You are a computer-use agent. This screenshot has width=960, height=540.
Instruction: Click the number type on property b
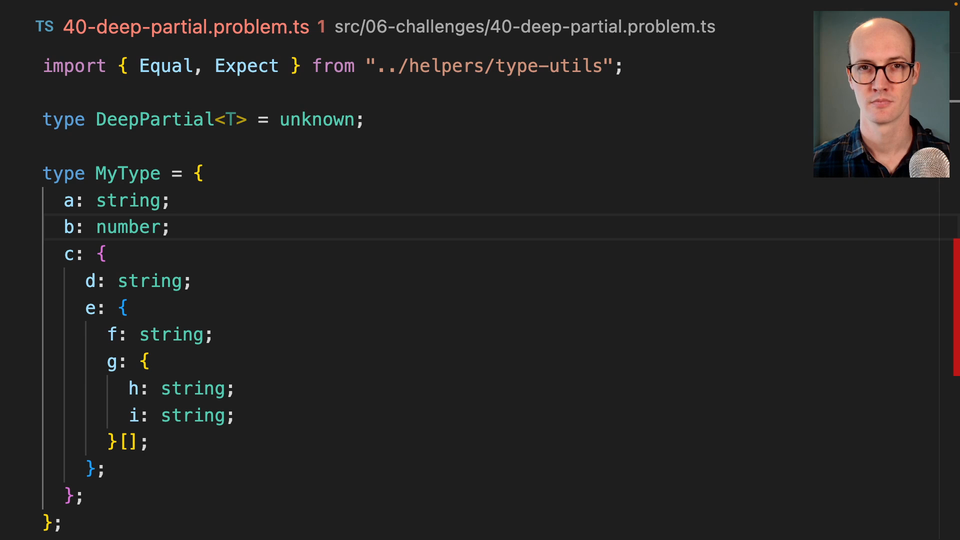(129, 228)
